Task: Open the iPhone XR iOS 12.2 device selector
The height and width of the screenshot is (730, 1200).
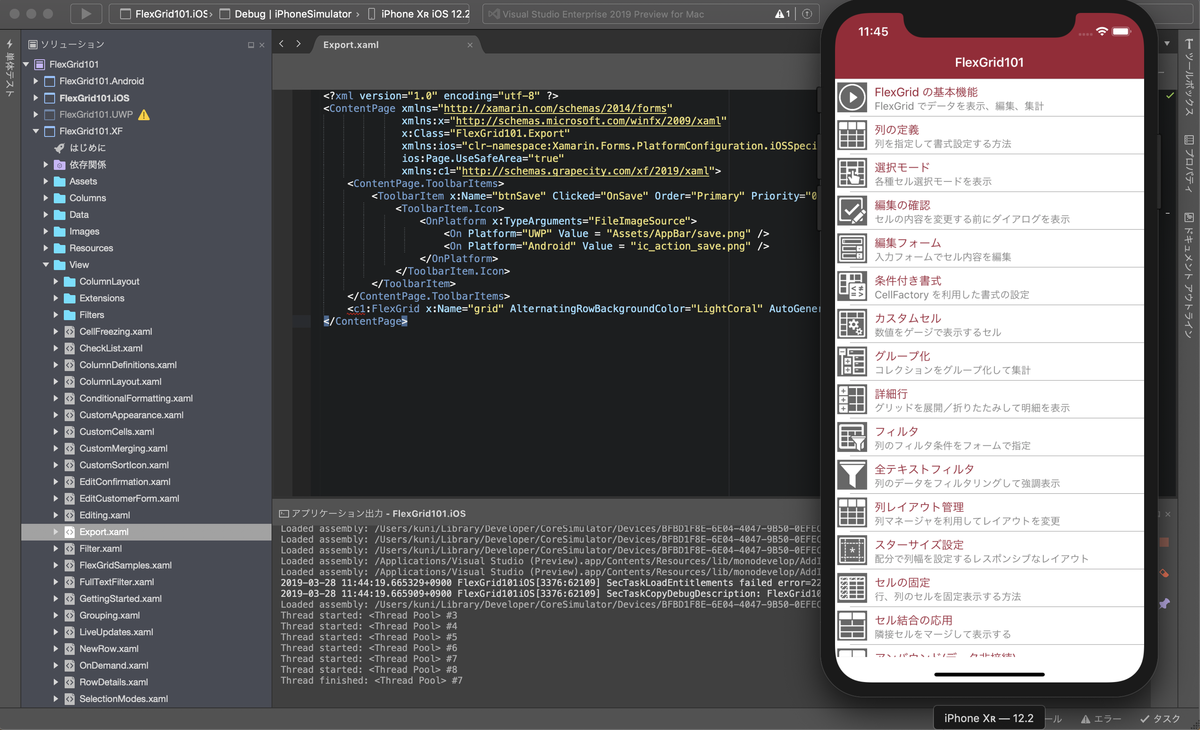Action: pyautogui.click(x=419, y=14)
